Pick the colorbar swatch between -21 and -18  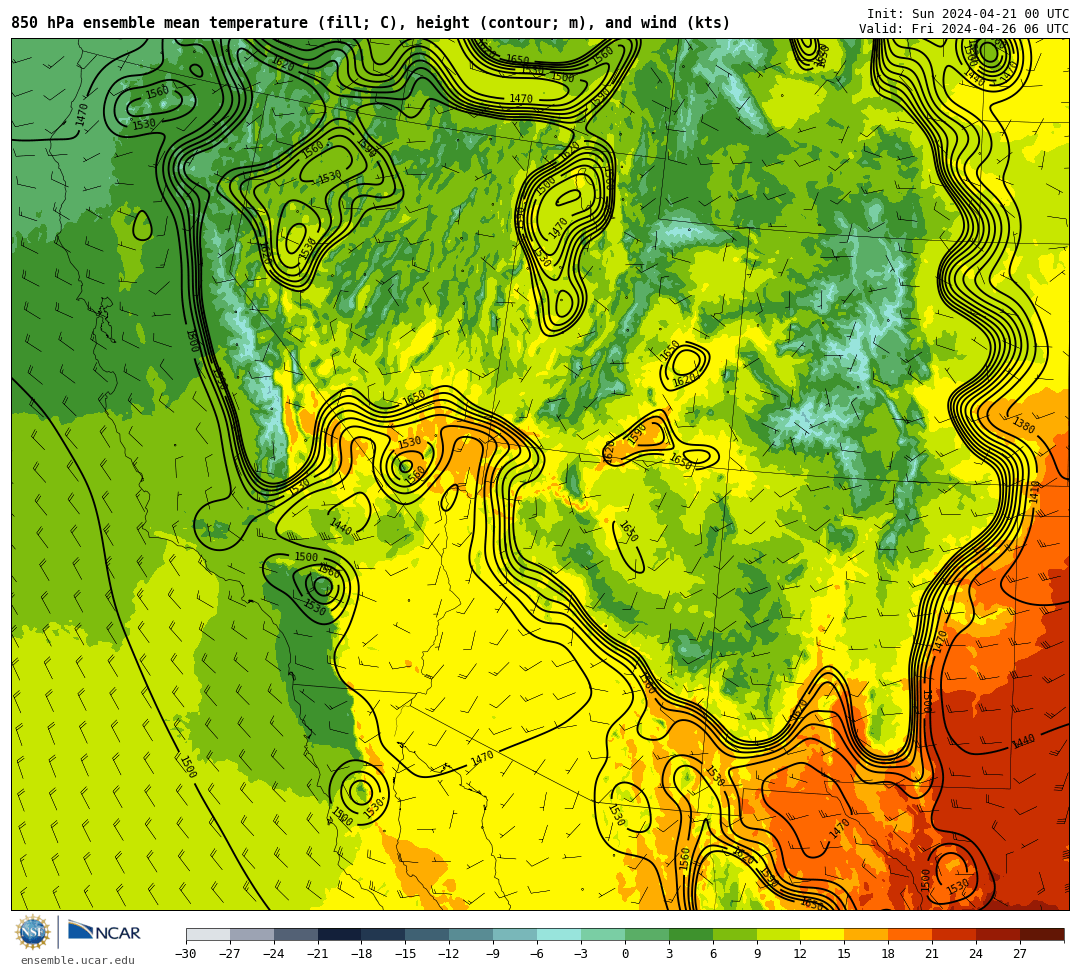point(340,934)
